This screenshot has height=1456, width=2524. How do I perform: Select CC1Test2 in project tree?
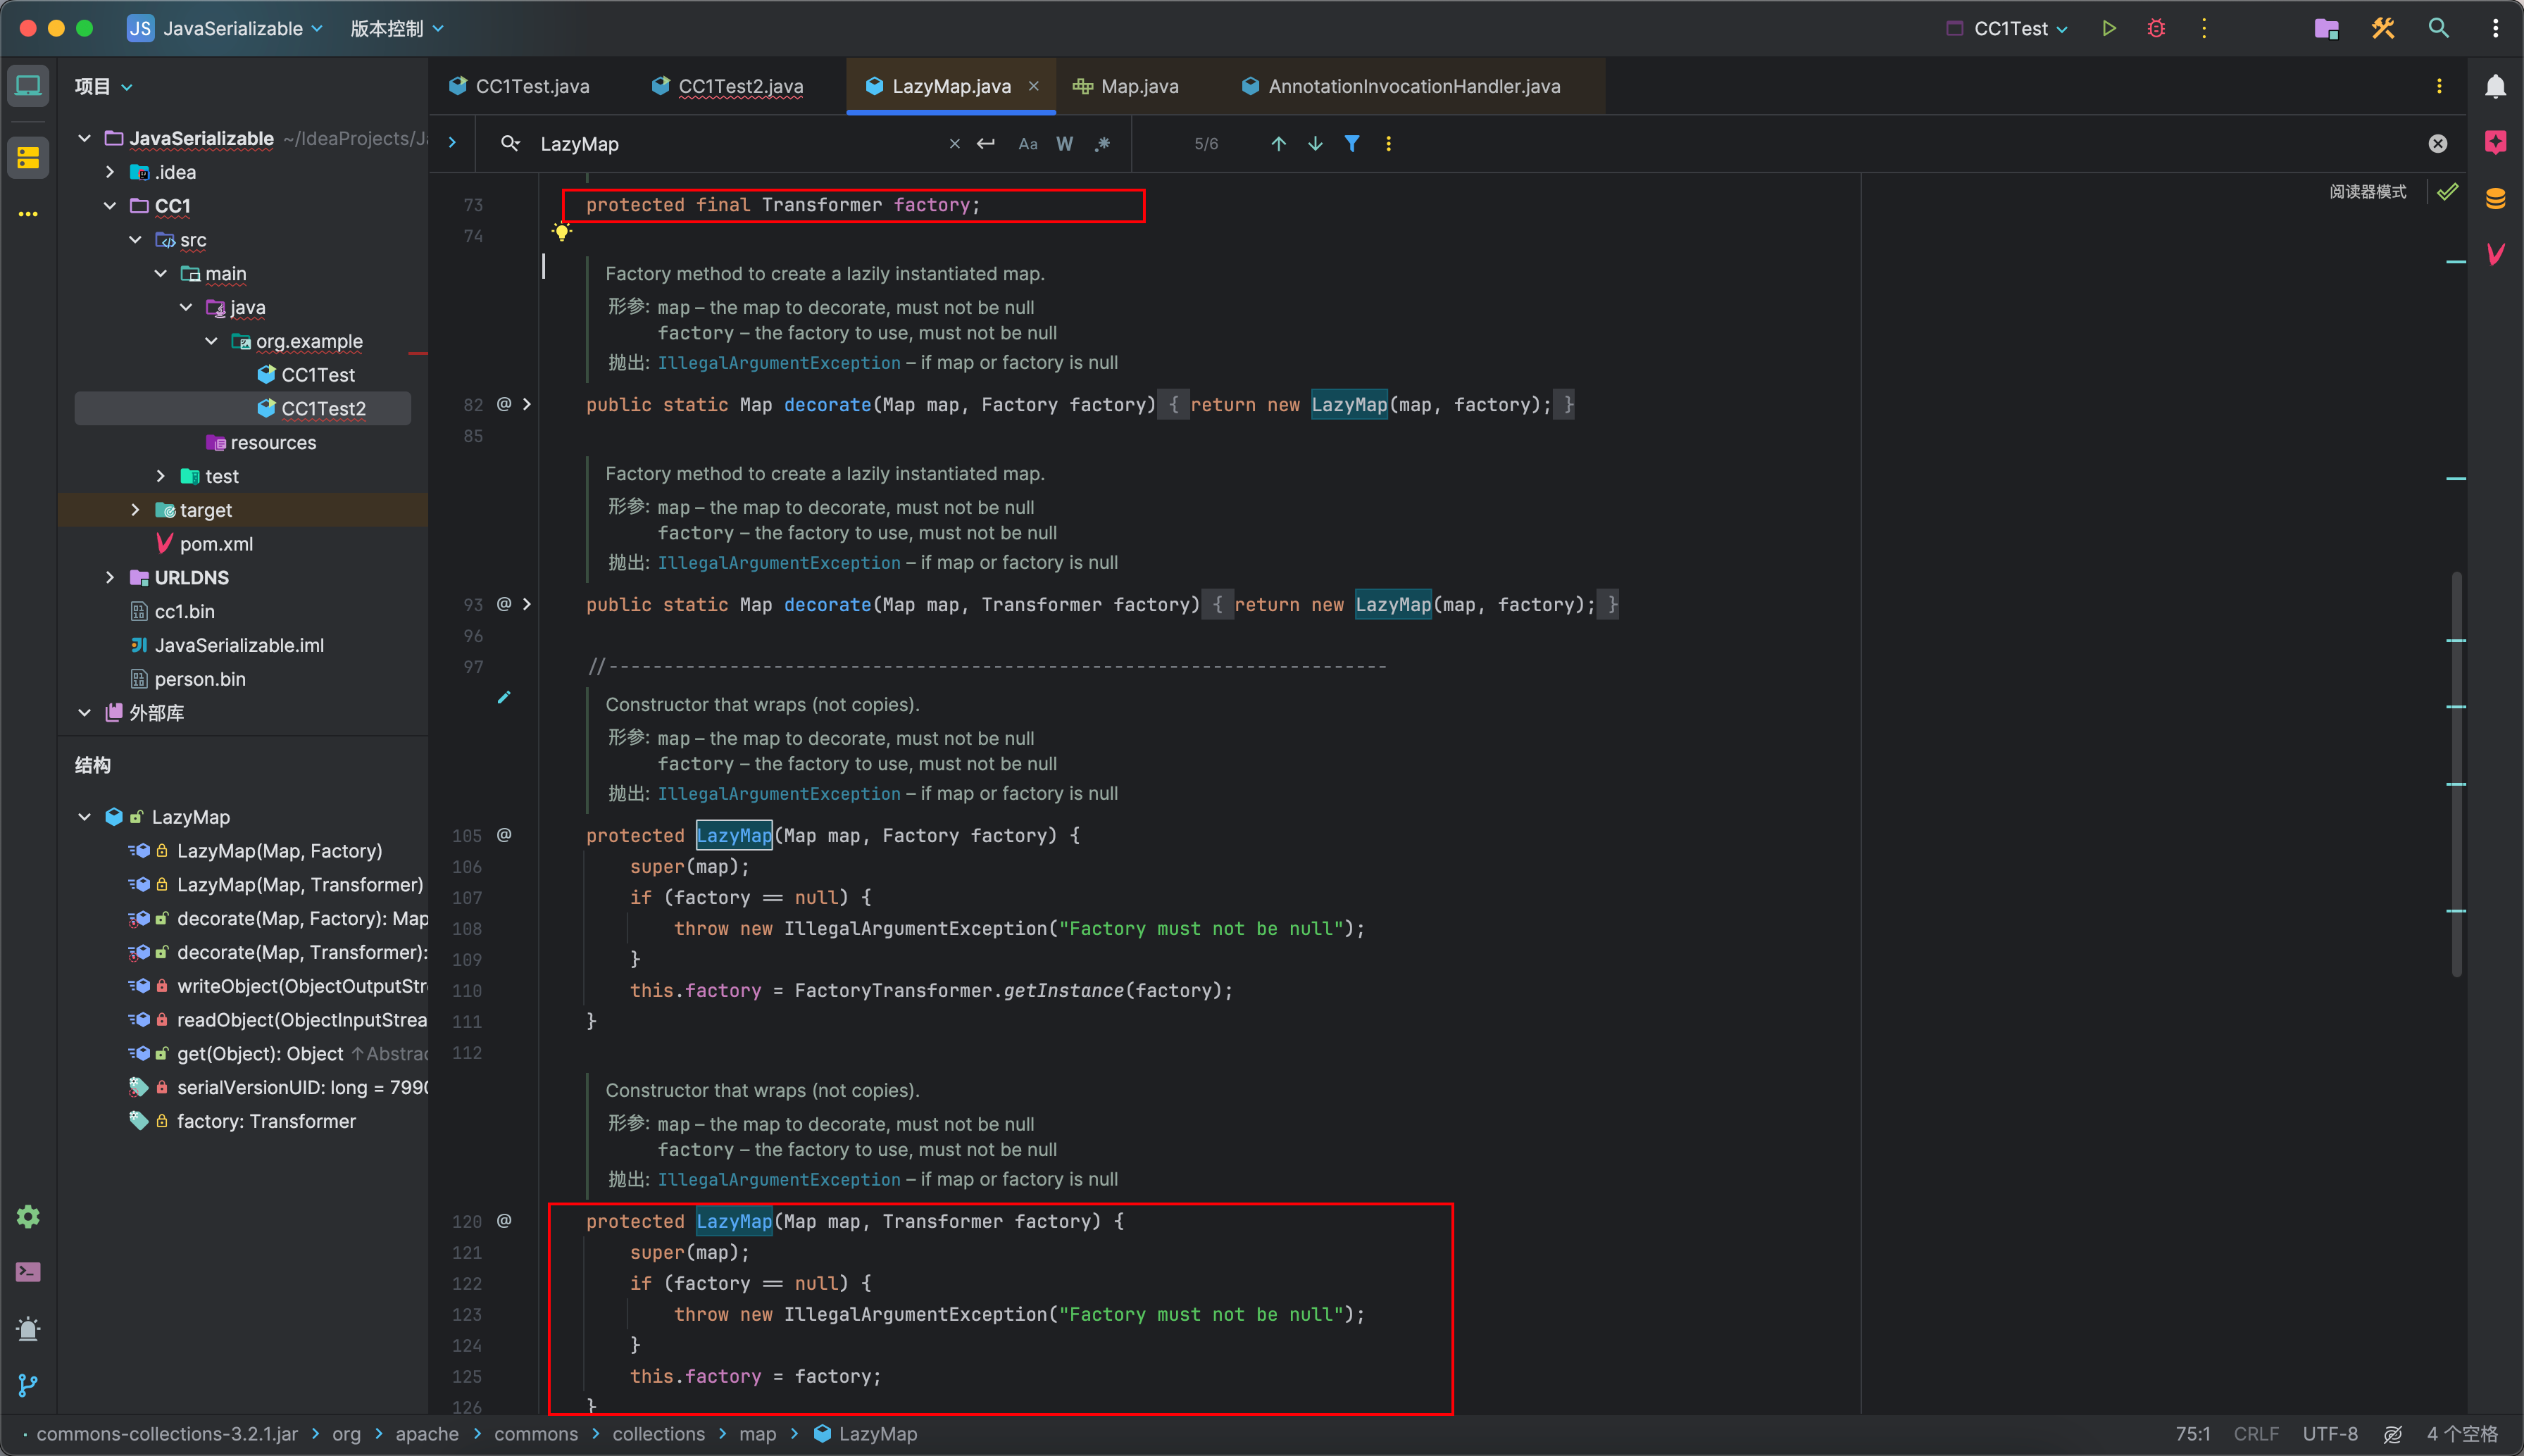click(242, 408)
